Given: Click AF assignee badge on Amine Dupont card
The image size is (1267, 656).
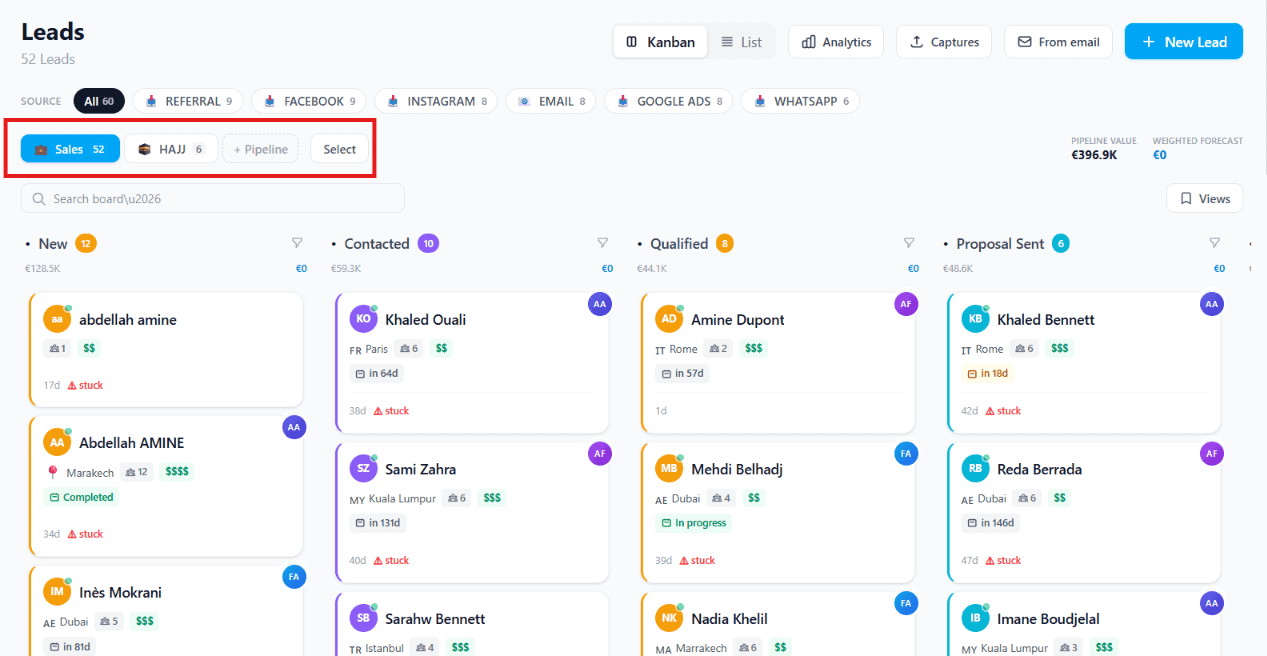Looking at the screenshot, I should (906, 304).
